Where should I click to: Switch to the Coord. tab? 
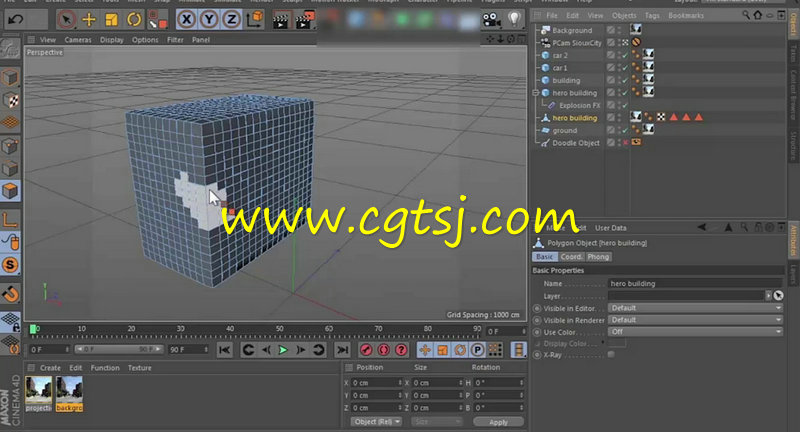coord(571,257)
